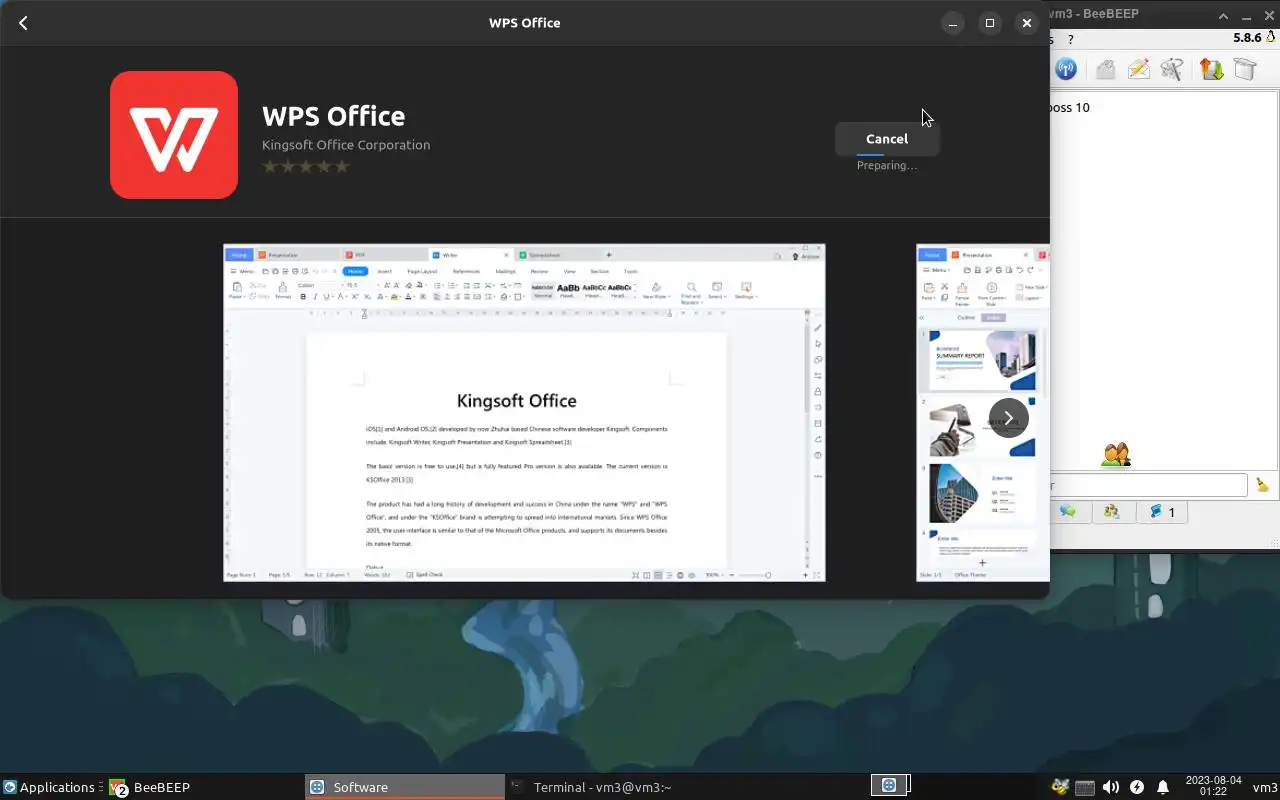Click the '5.8.6' version label in BeeBEEP
The height and width of the screenshot is (800, 1280).
coord(1247,37)
